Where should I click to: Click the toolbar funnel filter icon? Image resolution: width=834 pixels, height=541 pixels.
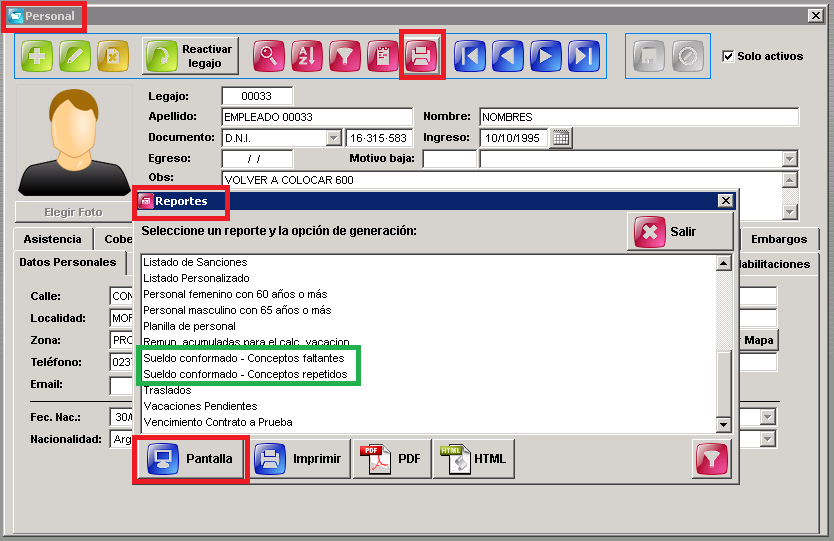click(345, 56)
